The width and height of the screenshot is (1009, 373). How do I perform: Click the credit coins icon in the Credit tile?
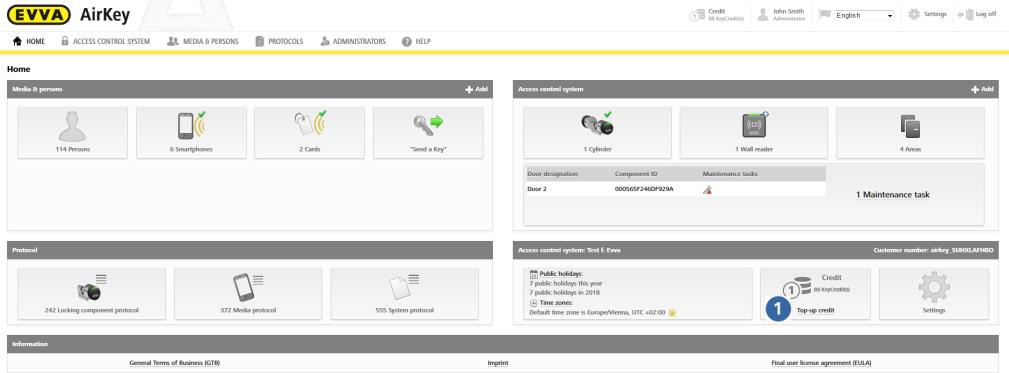point(797,287)
